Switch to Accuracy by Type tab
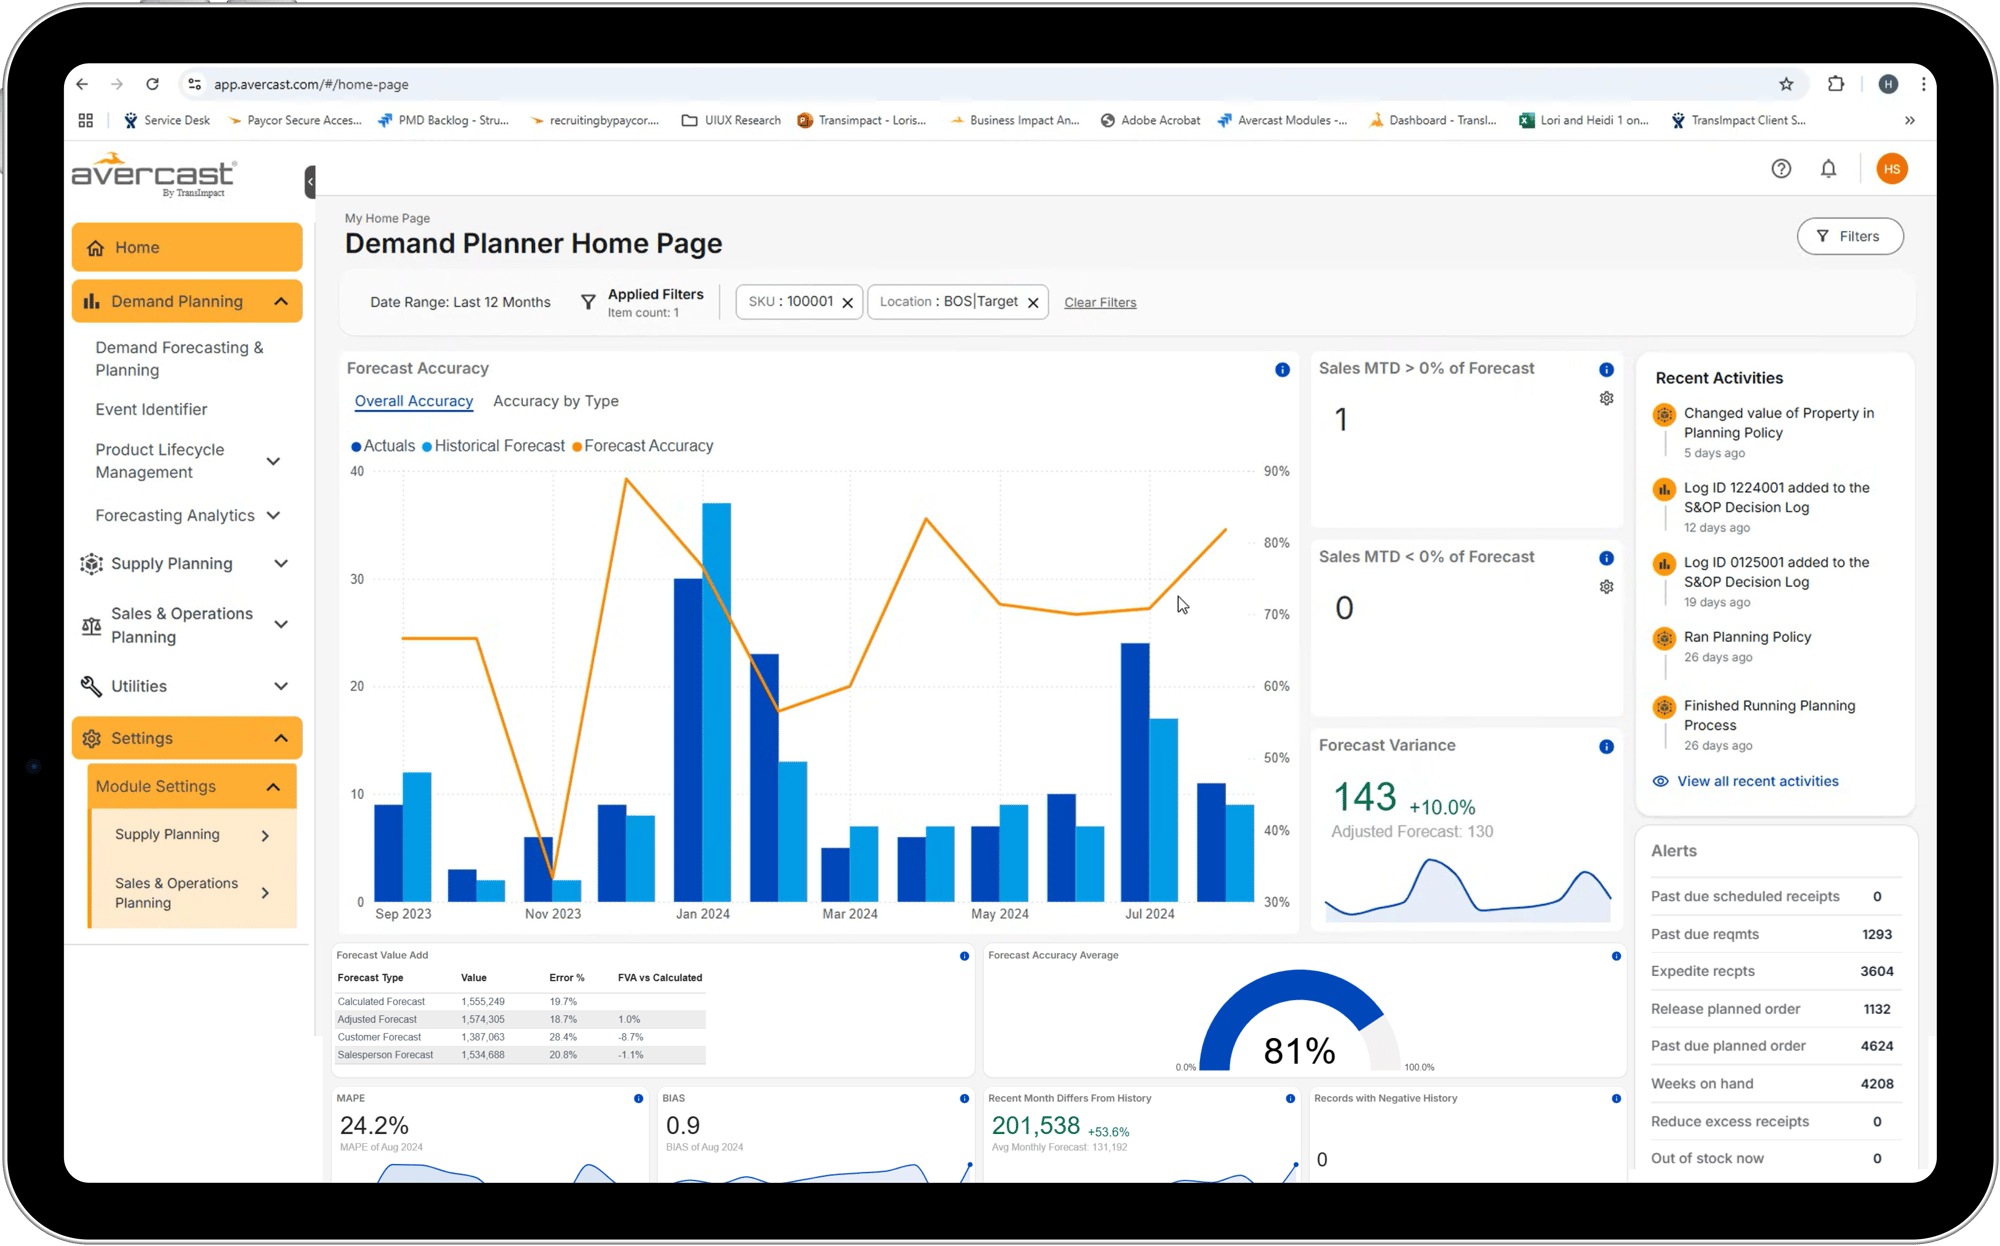This screenshot has width=2000, height=1246. 556,401
